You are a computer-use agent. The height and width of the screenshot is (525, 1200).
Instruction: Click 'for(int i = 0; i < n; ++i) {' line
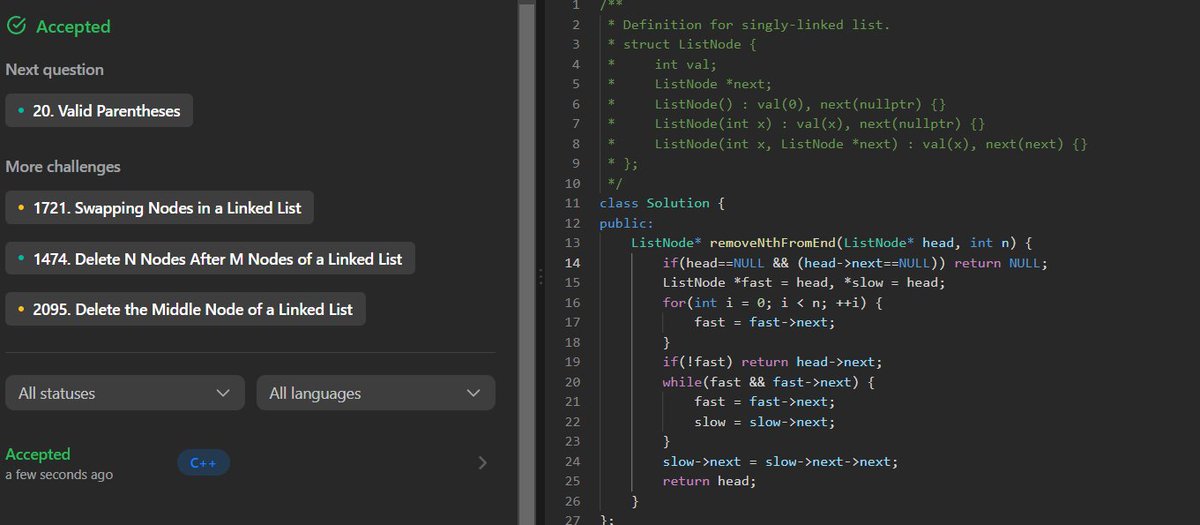pyautogui.click(x=772, y=302)
